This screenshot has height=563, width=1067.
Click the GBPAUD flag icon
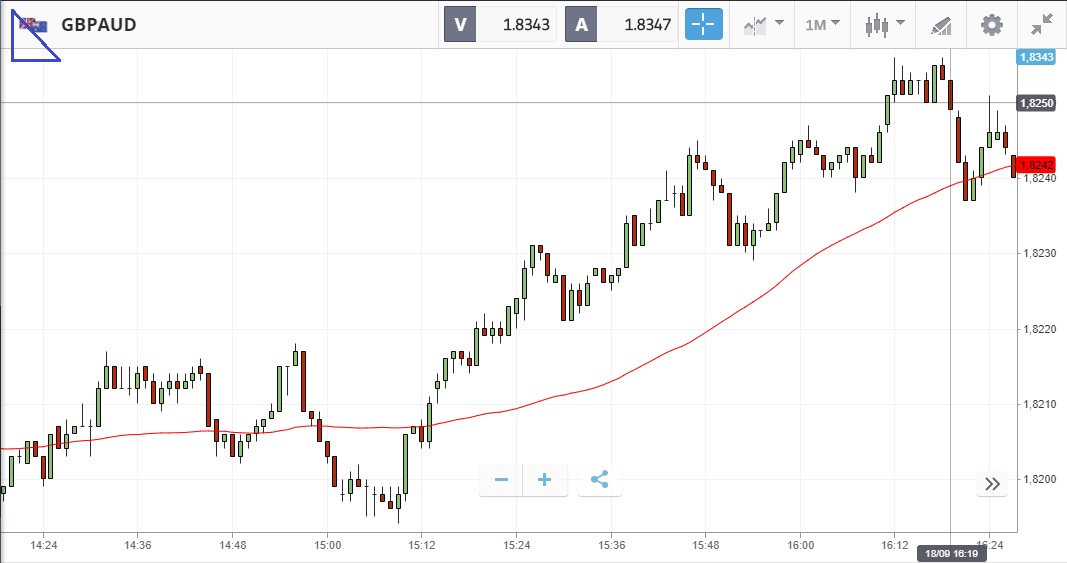coord(35,24)
